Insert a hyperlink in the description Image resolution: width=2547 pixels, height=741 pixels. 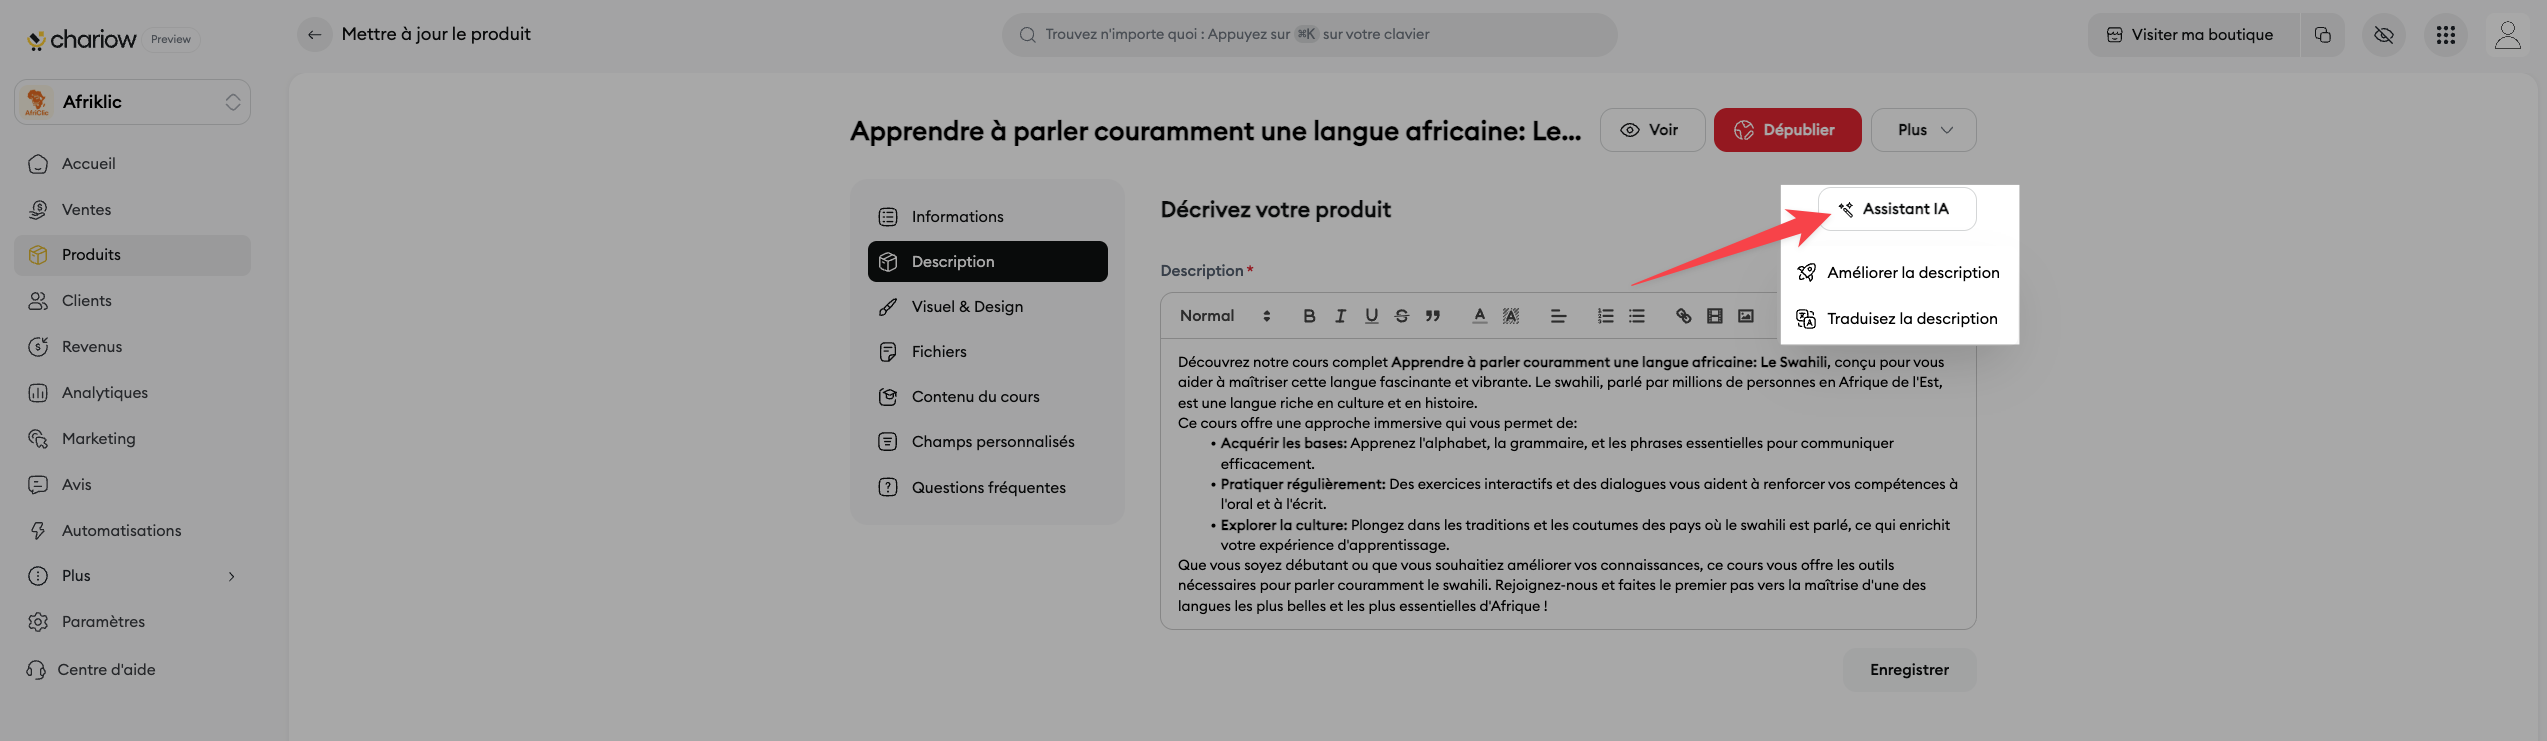pos(1684,316)
